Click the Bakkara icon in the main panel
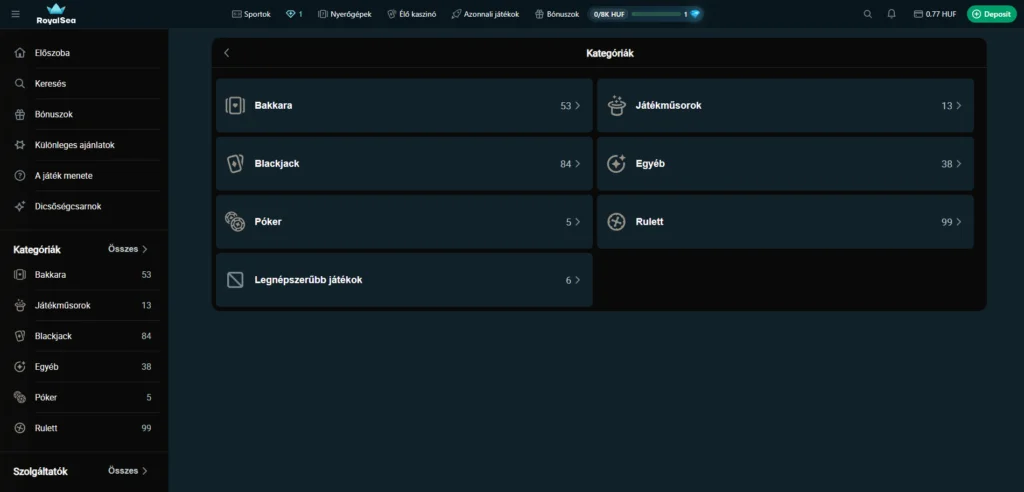1024x492 pixels. (235, 106)
